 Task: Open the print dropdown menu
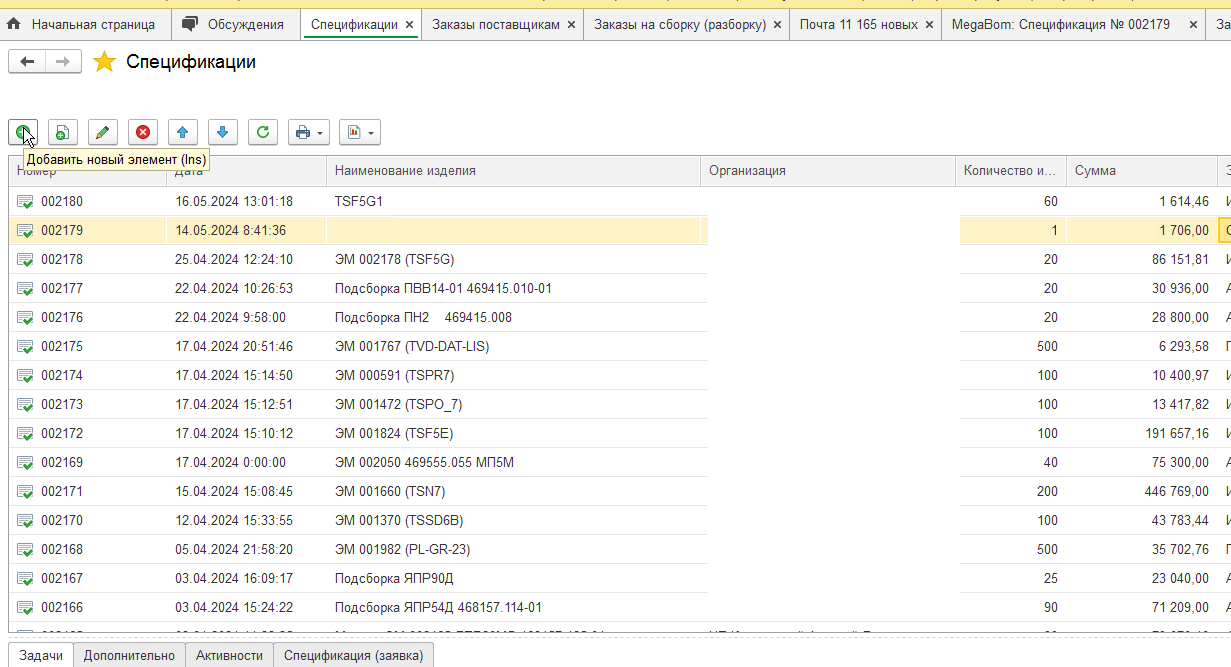[309, 132]
